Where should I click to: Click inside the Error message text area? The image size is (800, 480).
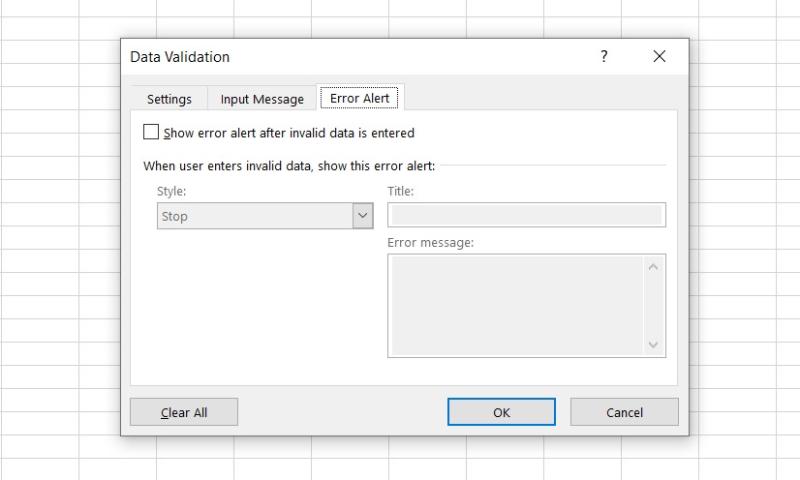pos(516,305)
